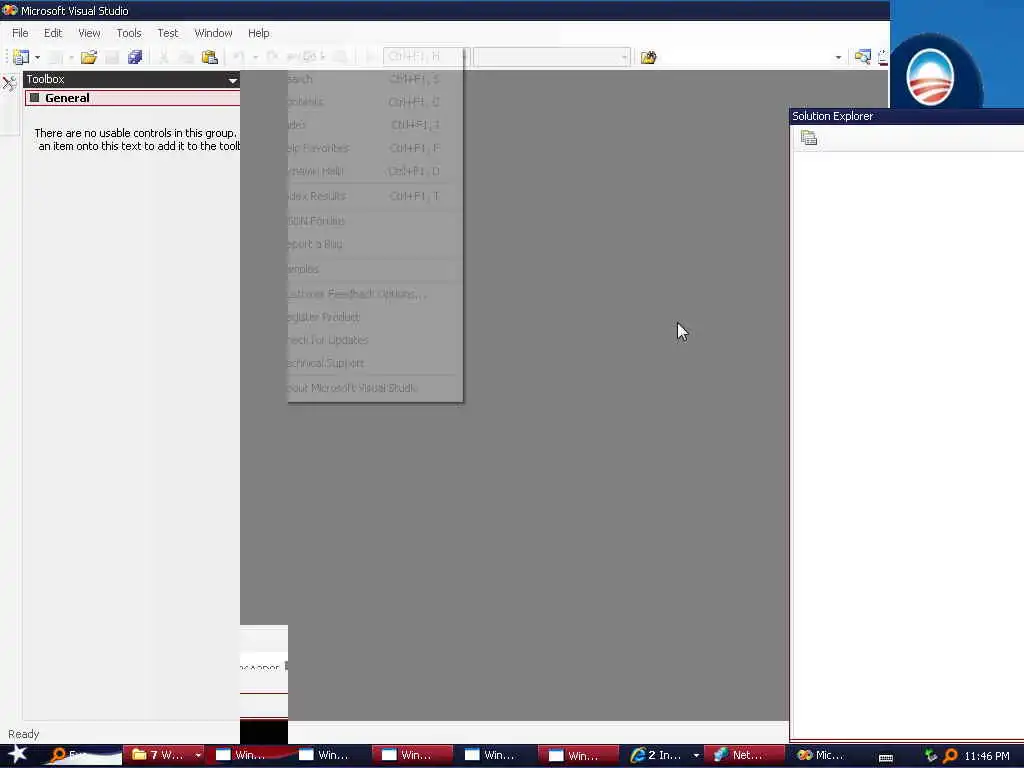Open the Toolbox window position dropdown
Viewport: 1024px width, 768px height.
(232, 80)
